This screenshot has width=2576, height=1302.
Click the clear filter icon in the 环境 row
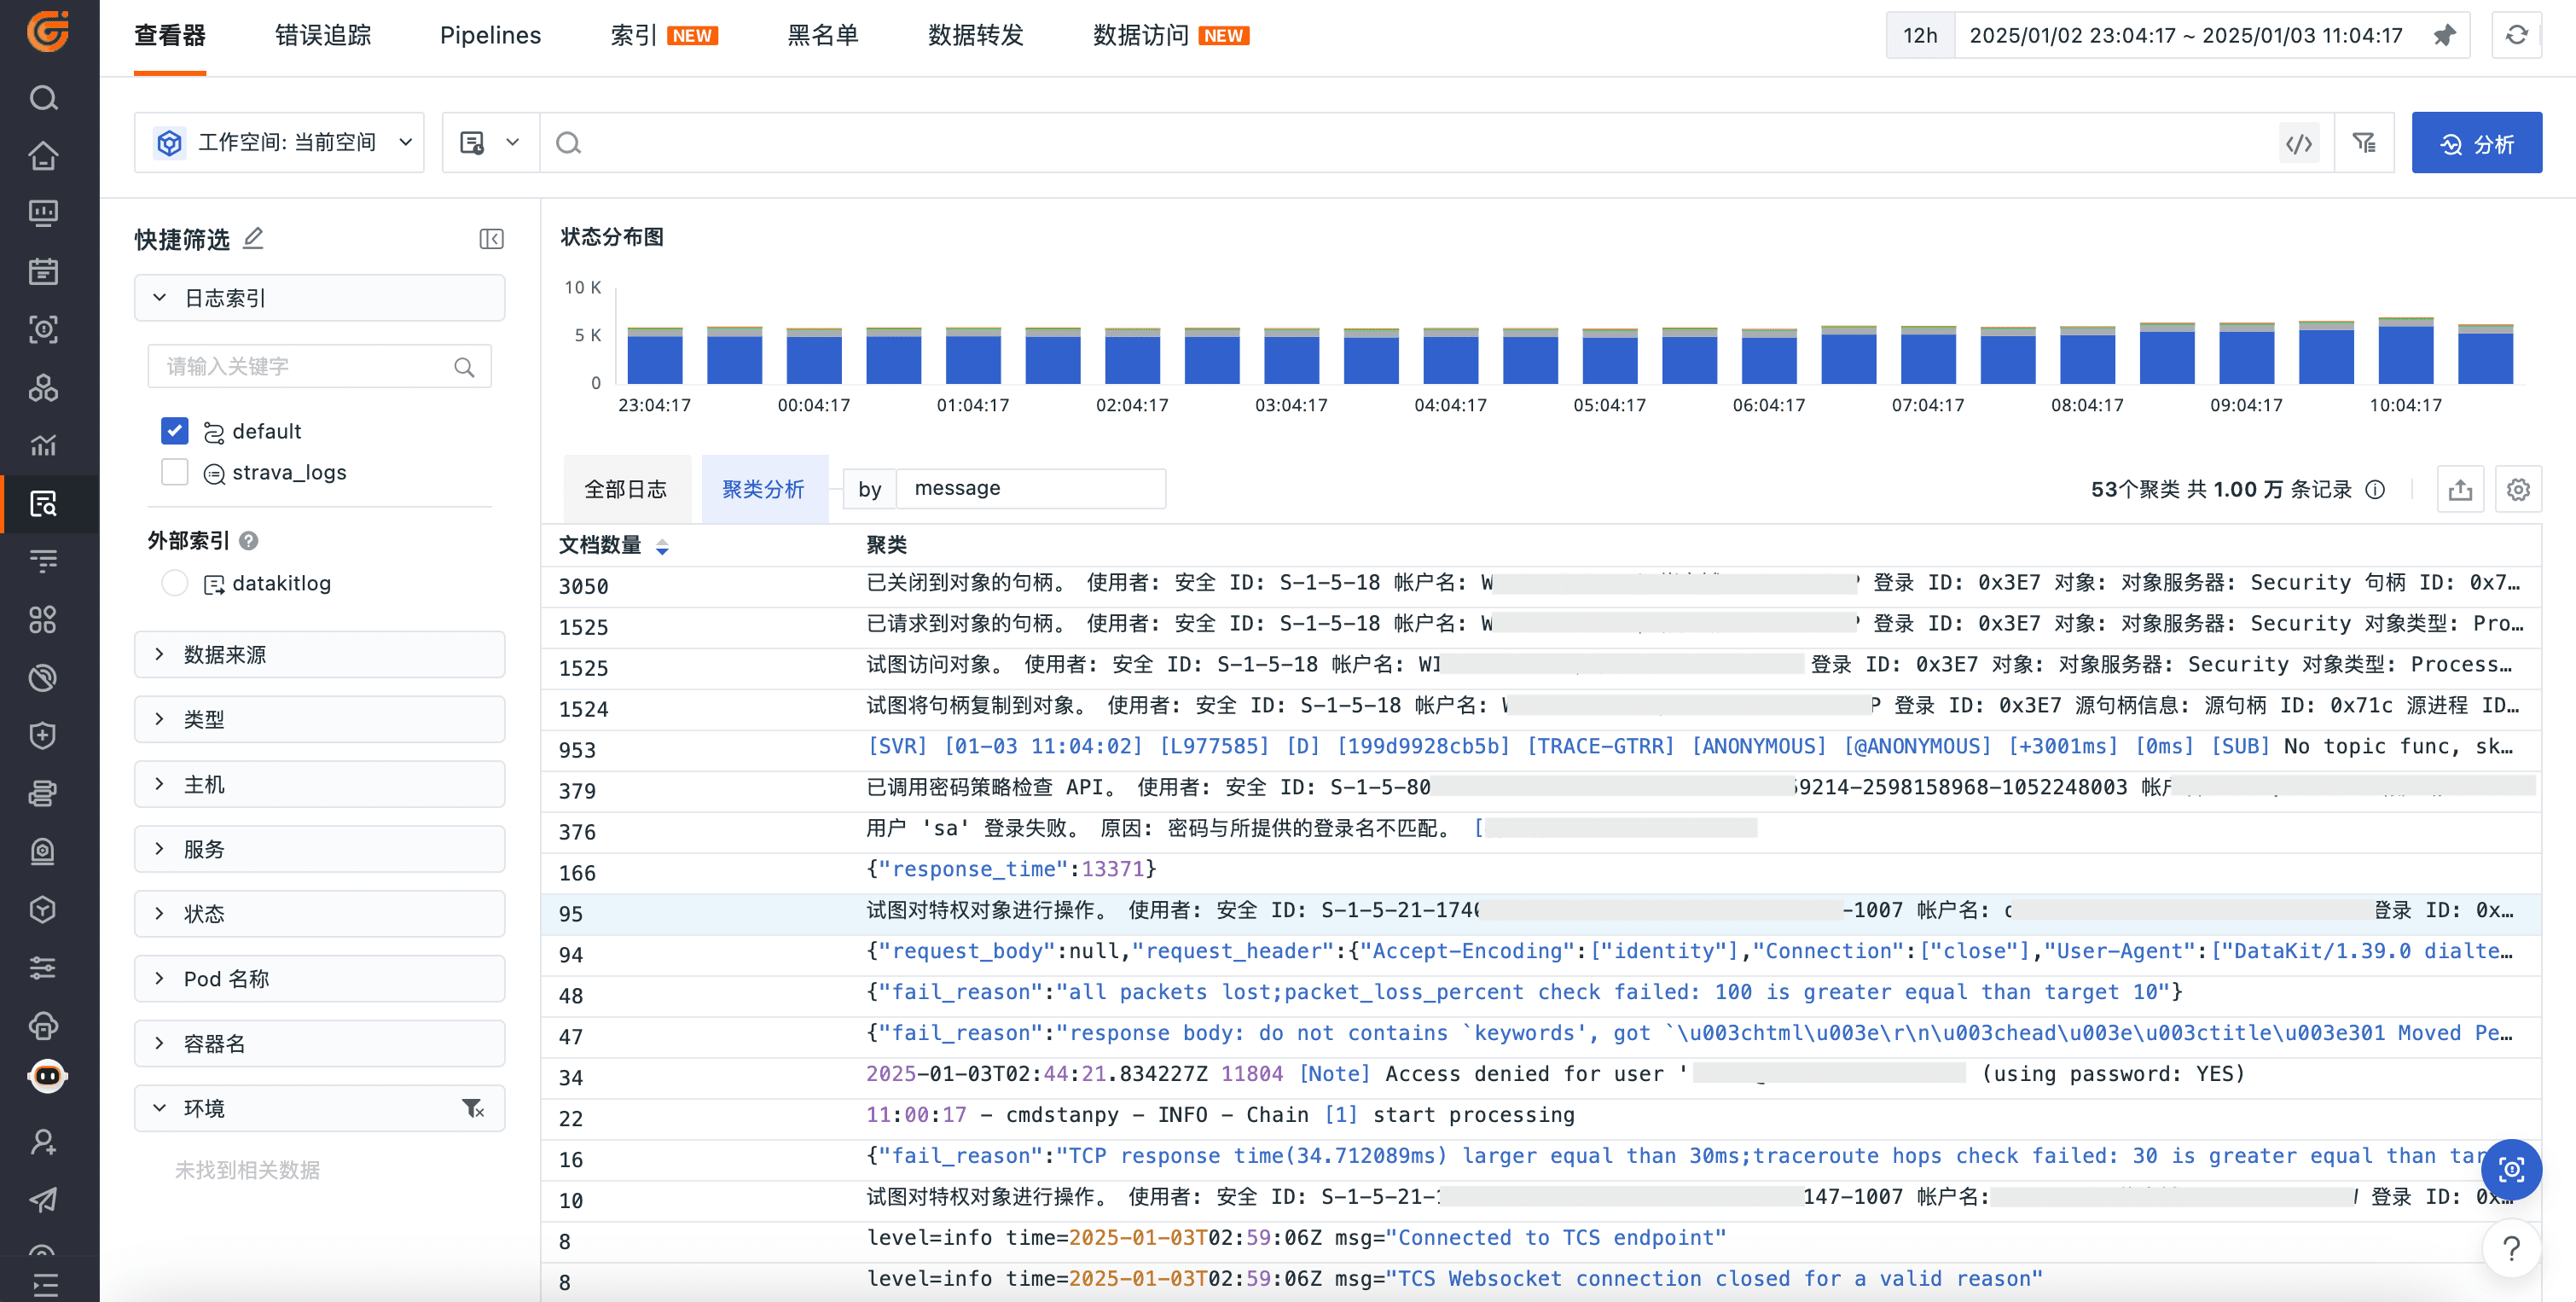tap(473, 1108)
